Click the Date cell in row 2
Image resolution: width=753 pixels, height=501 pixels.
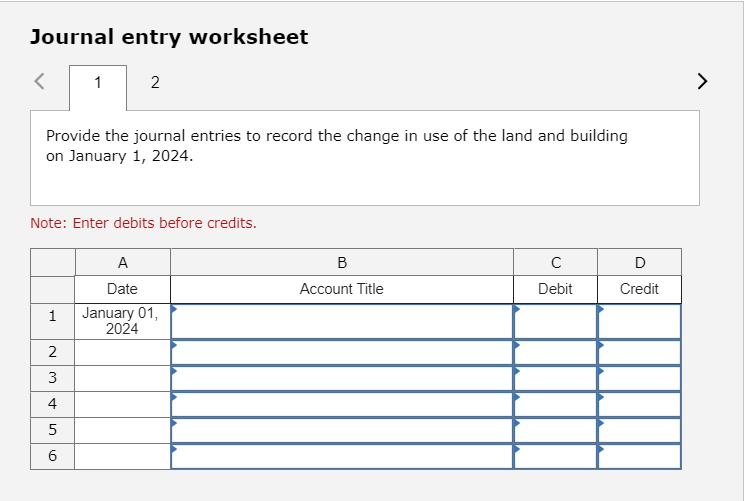tap(122, 353)
